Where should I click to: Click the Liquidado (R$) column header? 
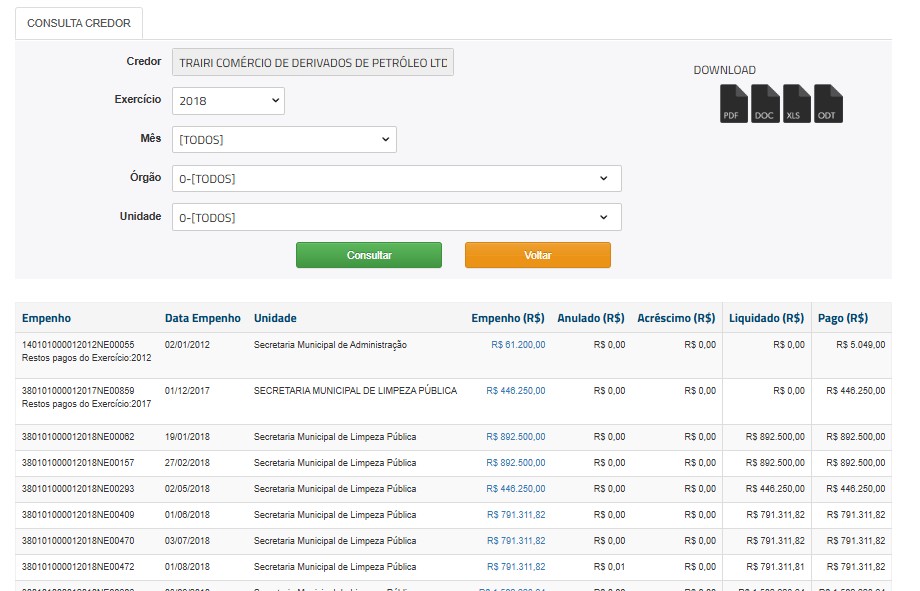coord(766,318)
